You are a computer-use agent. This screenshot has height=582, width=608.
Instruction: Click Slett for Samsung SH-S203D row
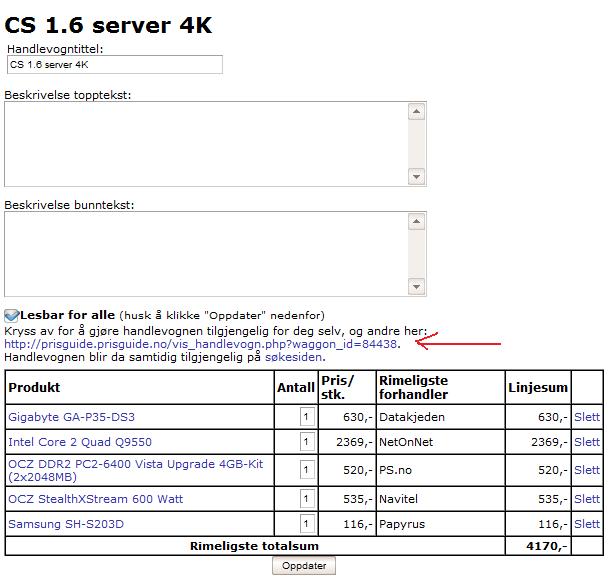coord(587,524)
